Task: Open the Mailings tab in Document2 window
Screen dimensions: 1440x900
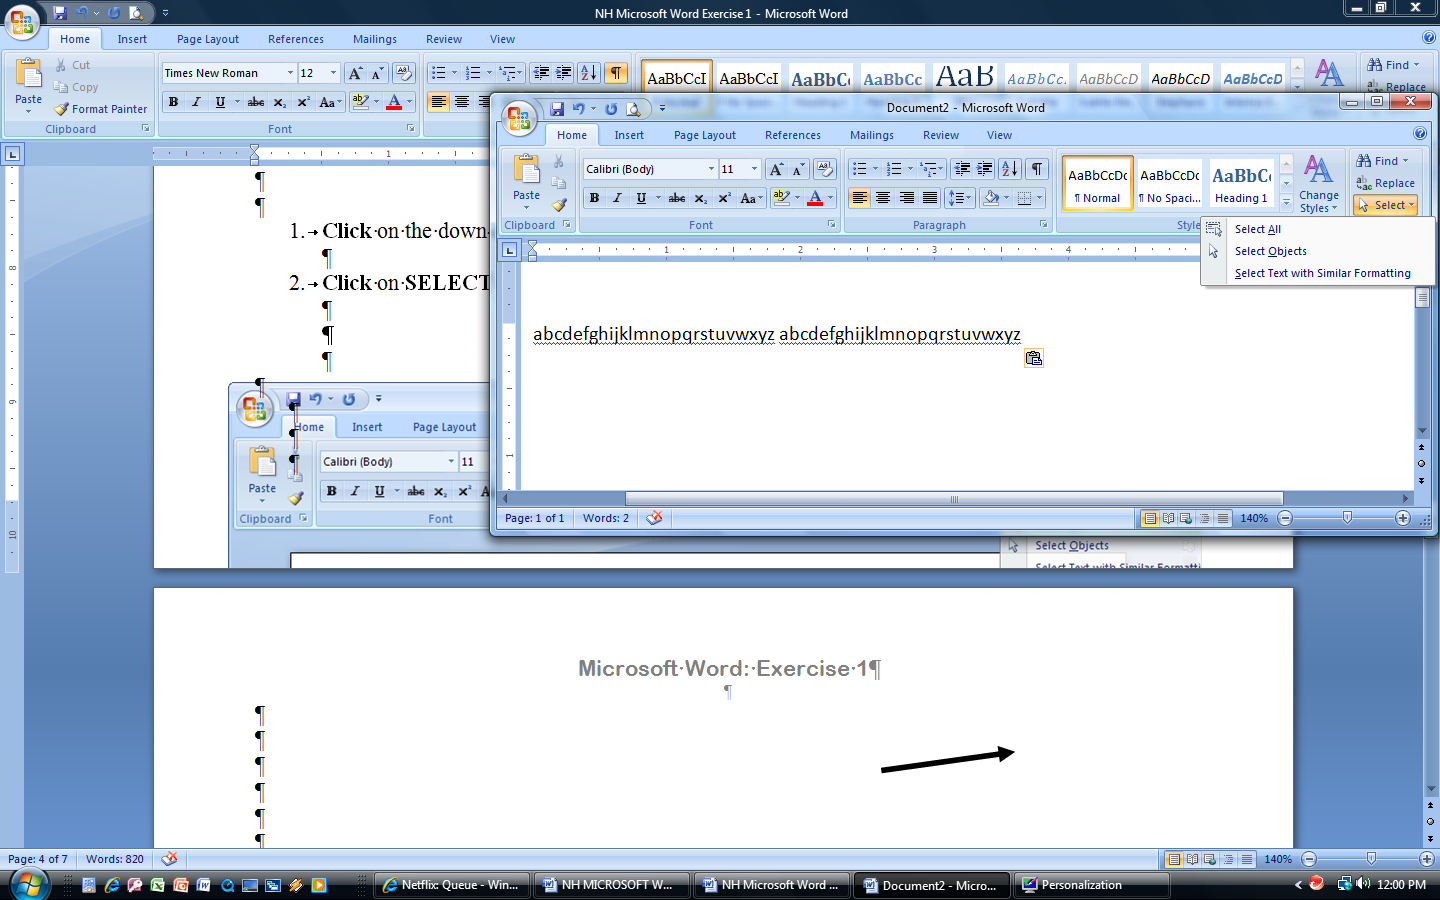Action: coord(871,135)
